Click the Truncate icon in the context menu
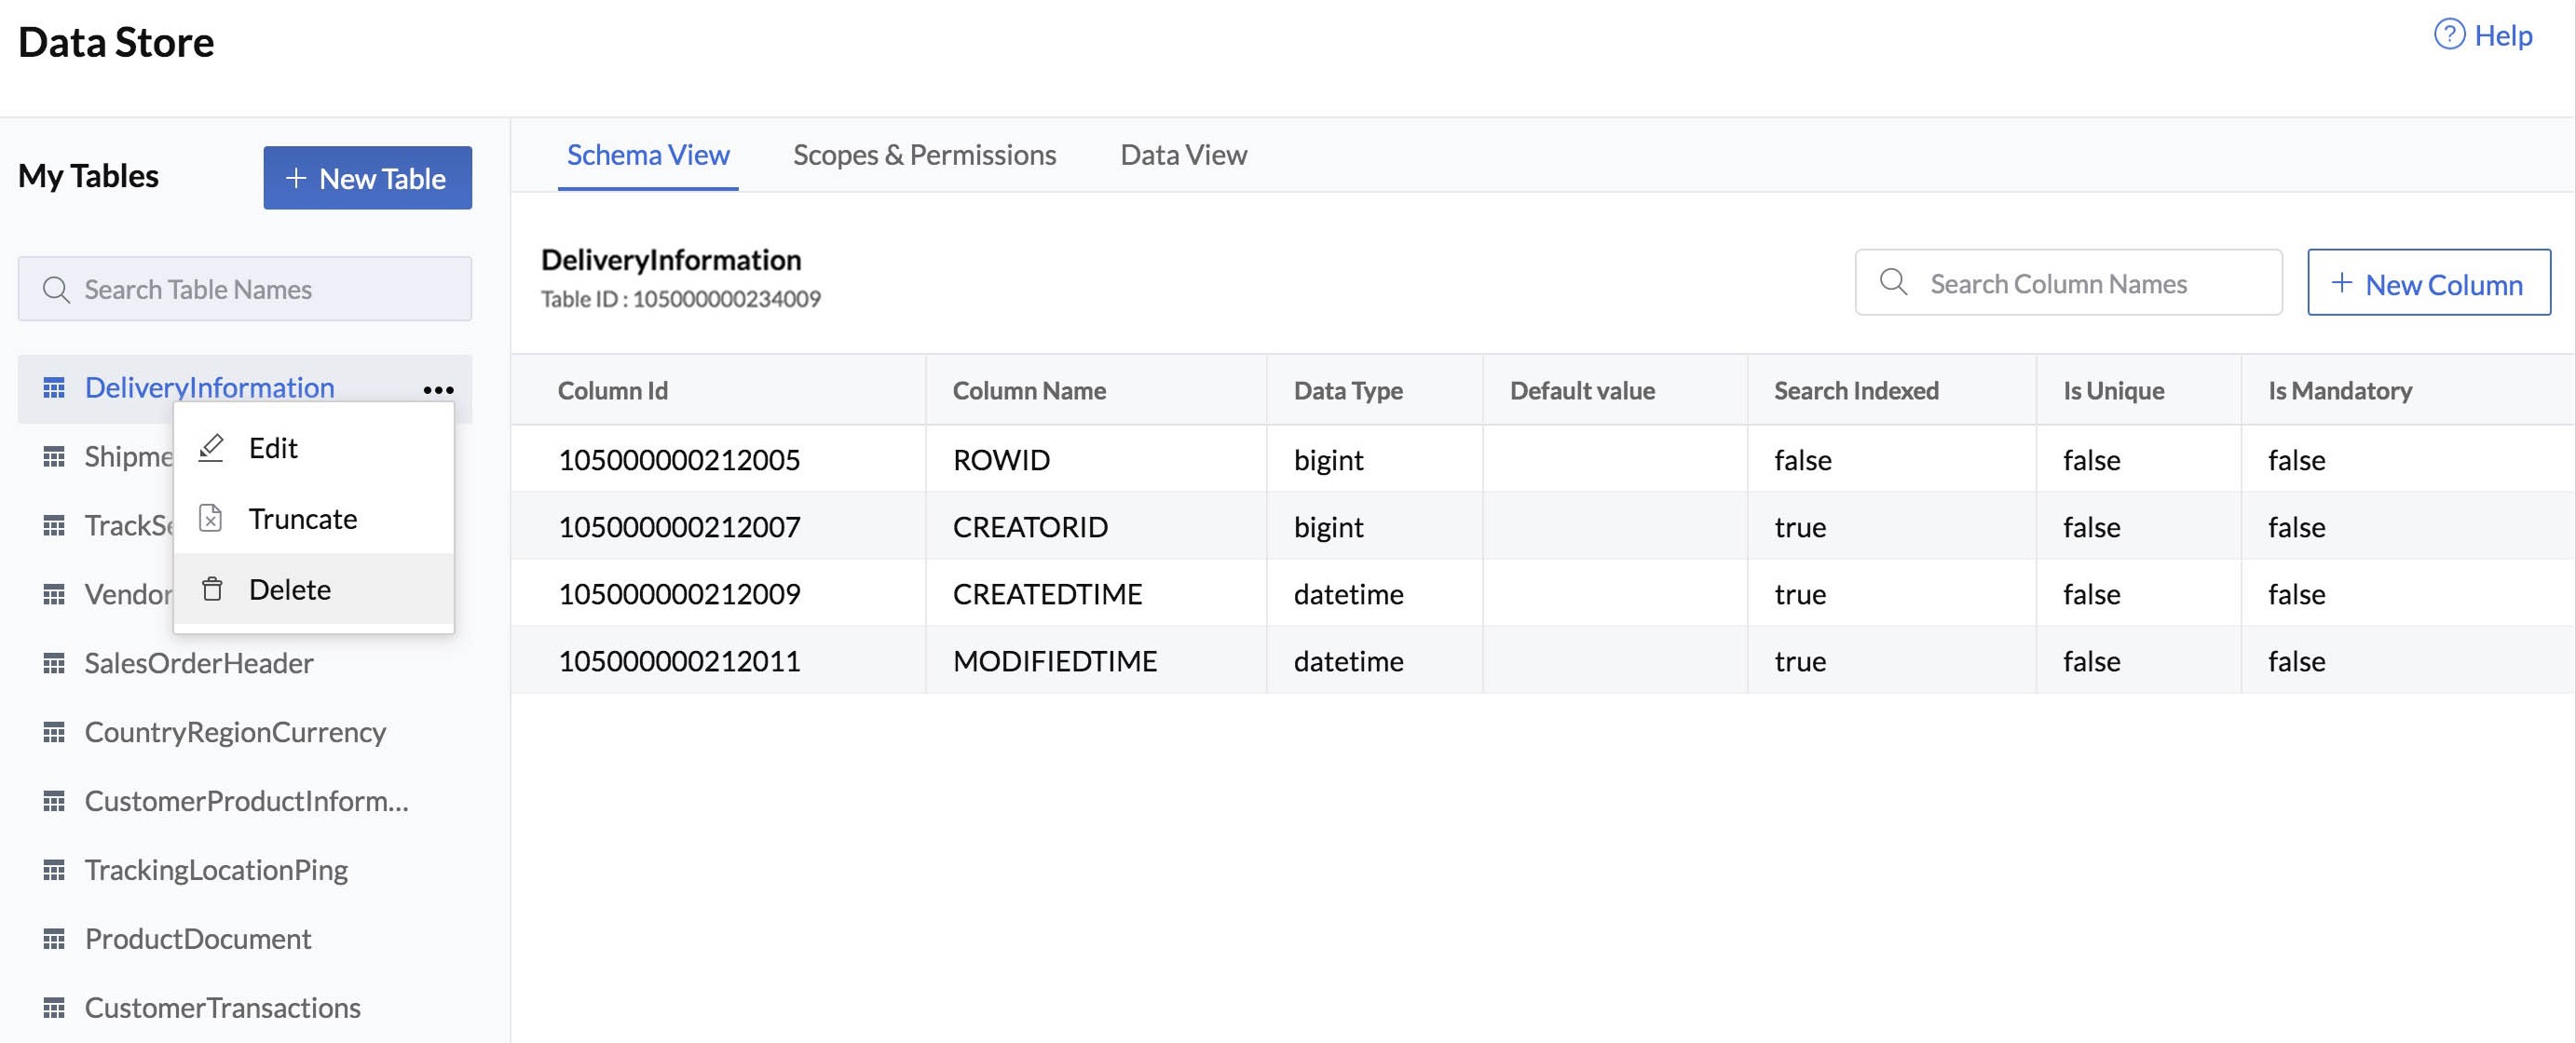Screen dimensions: 2576x1043 210,518
